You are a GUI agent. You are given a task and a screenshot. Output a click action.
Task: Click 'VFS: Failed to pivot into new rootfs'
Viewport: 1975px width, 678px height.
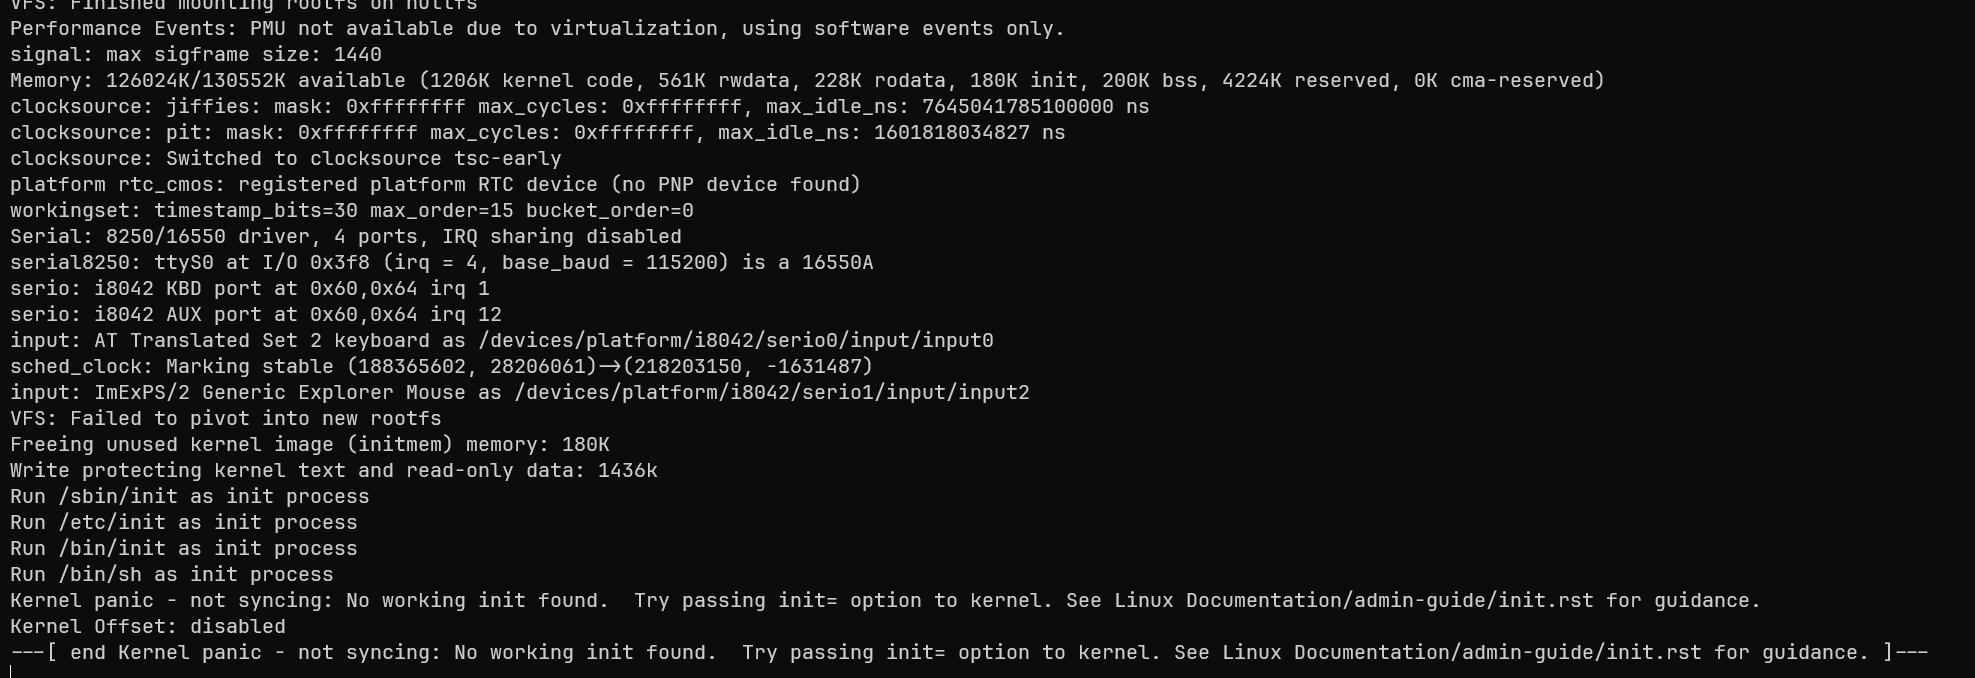pos(226,419)
